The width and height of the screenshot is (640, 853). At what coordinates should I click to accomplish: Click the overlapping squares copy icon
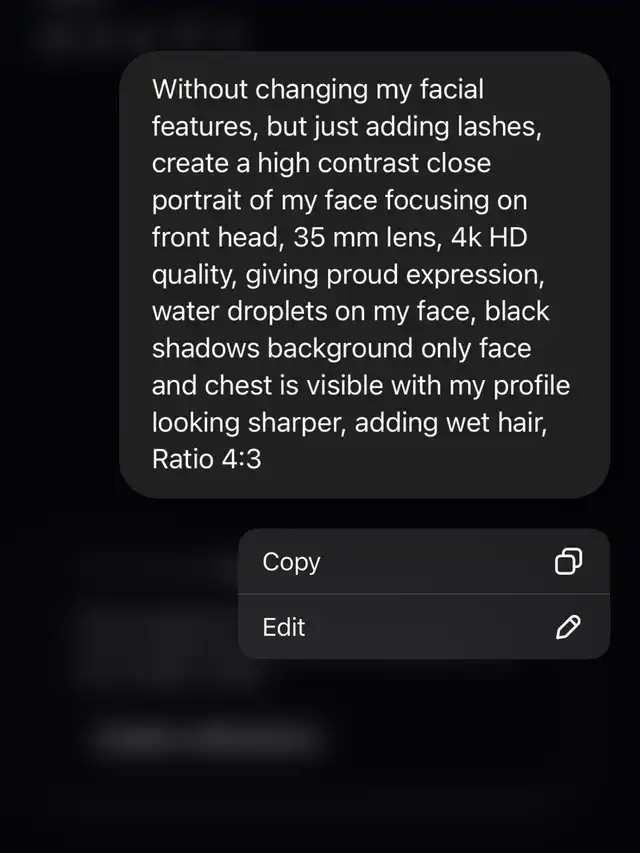pyautogui.click(x=568, y=561)
